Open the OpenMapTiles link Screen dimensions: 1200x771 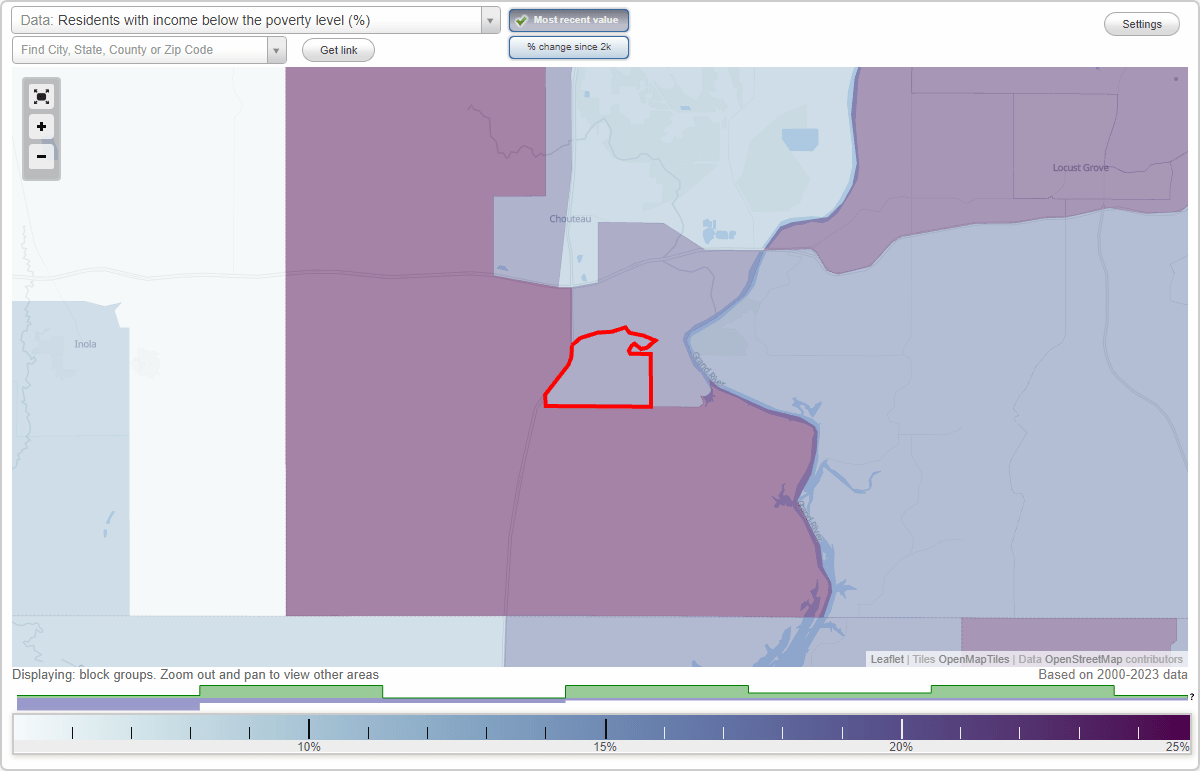973,659
